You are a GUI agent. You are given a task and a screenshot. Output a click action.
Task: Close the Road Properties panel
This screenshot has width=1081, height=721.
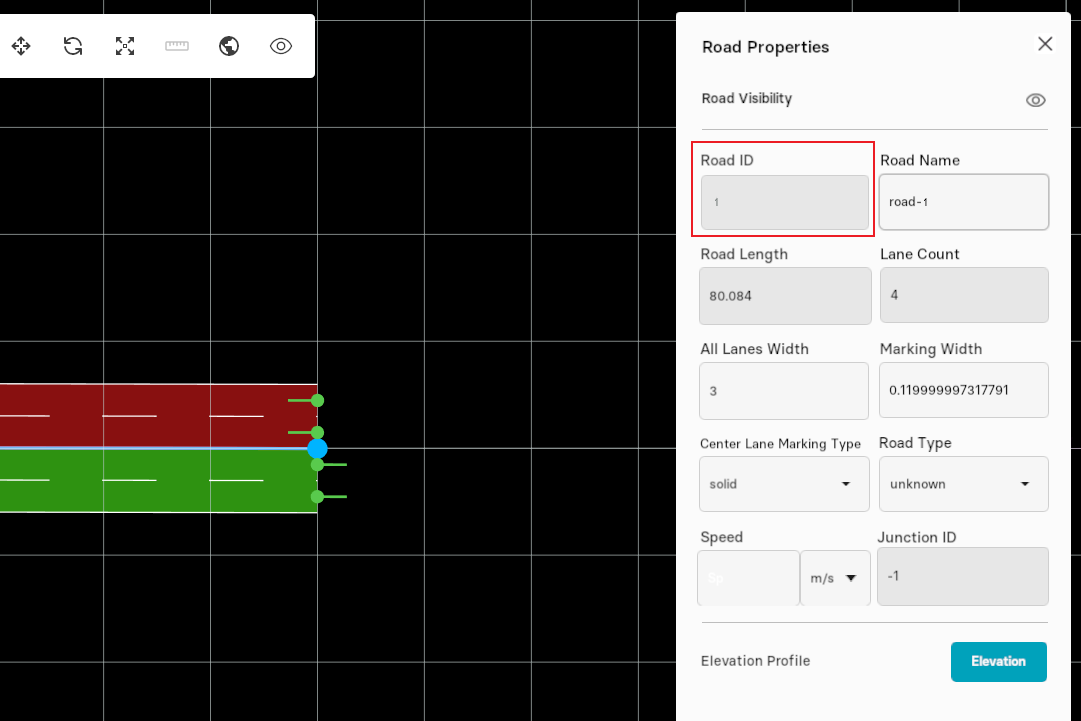(1045, 44)
